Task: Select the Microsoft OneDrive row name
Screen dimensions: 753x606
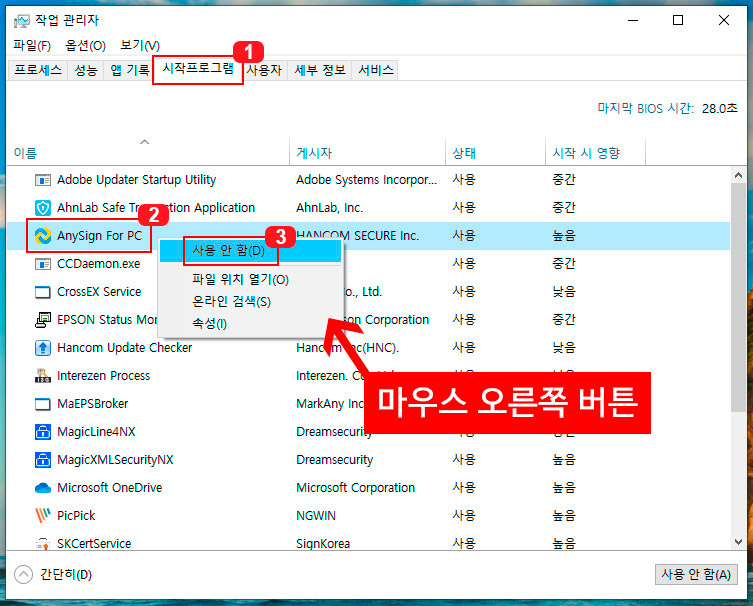Action: tap(109, 488)
